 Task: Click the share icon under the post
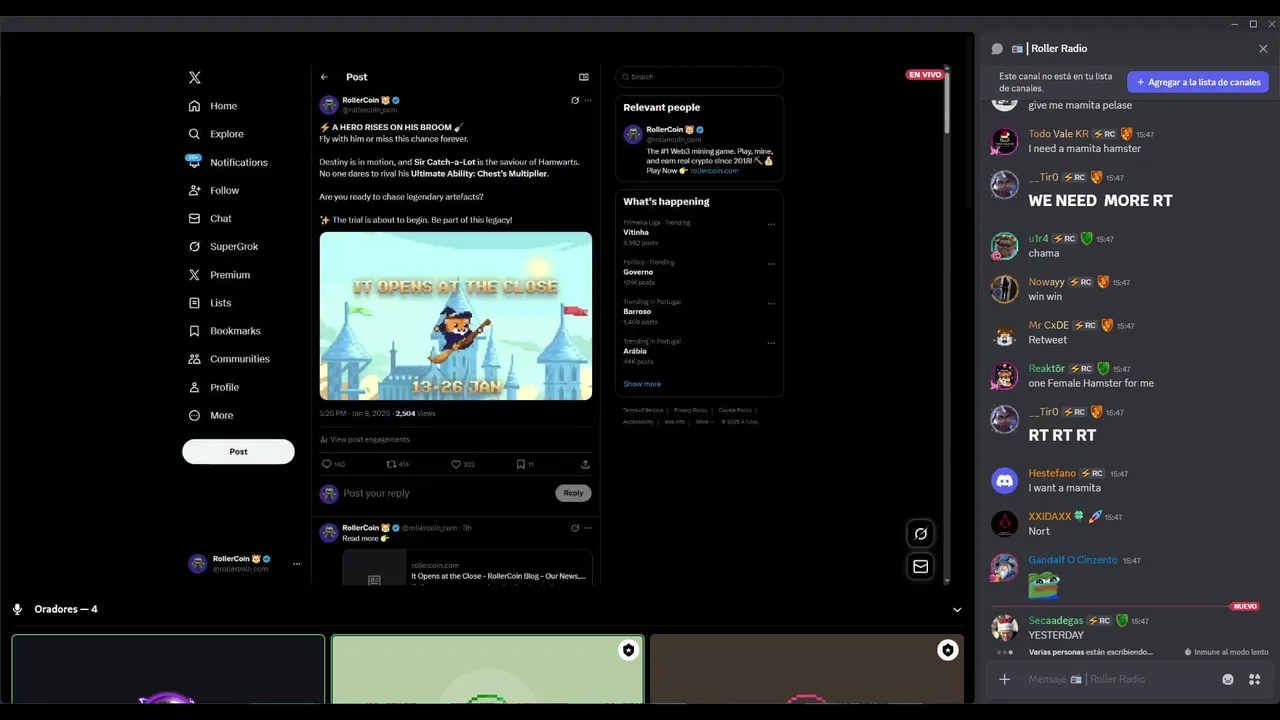[585, 464]
